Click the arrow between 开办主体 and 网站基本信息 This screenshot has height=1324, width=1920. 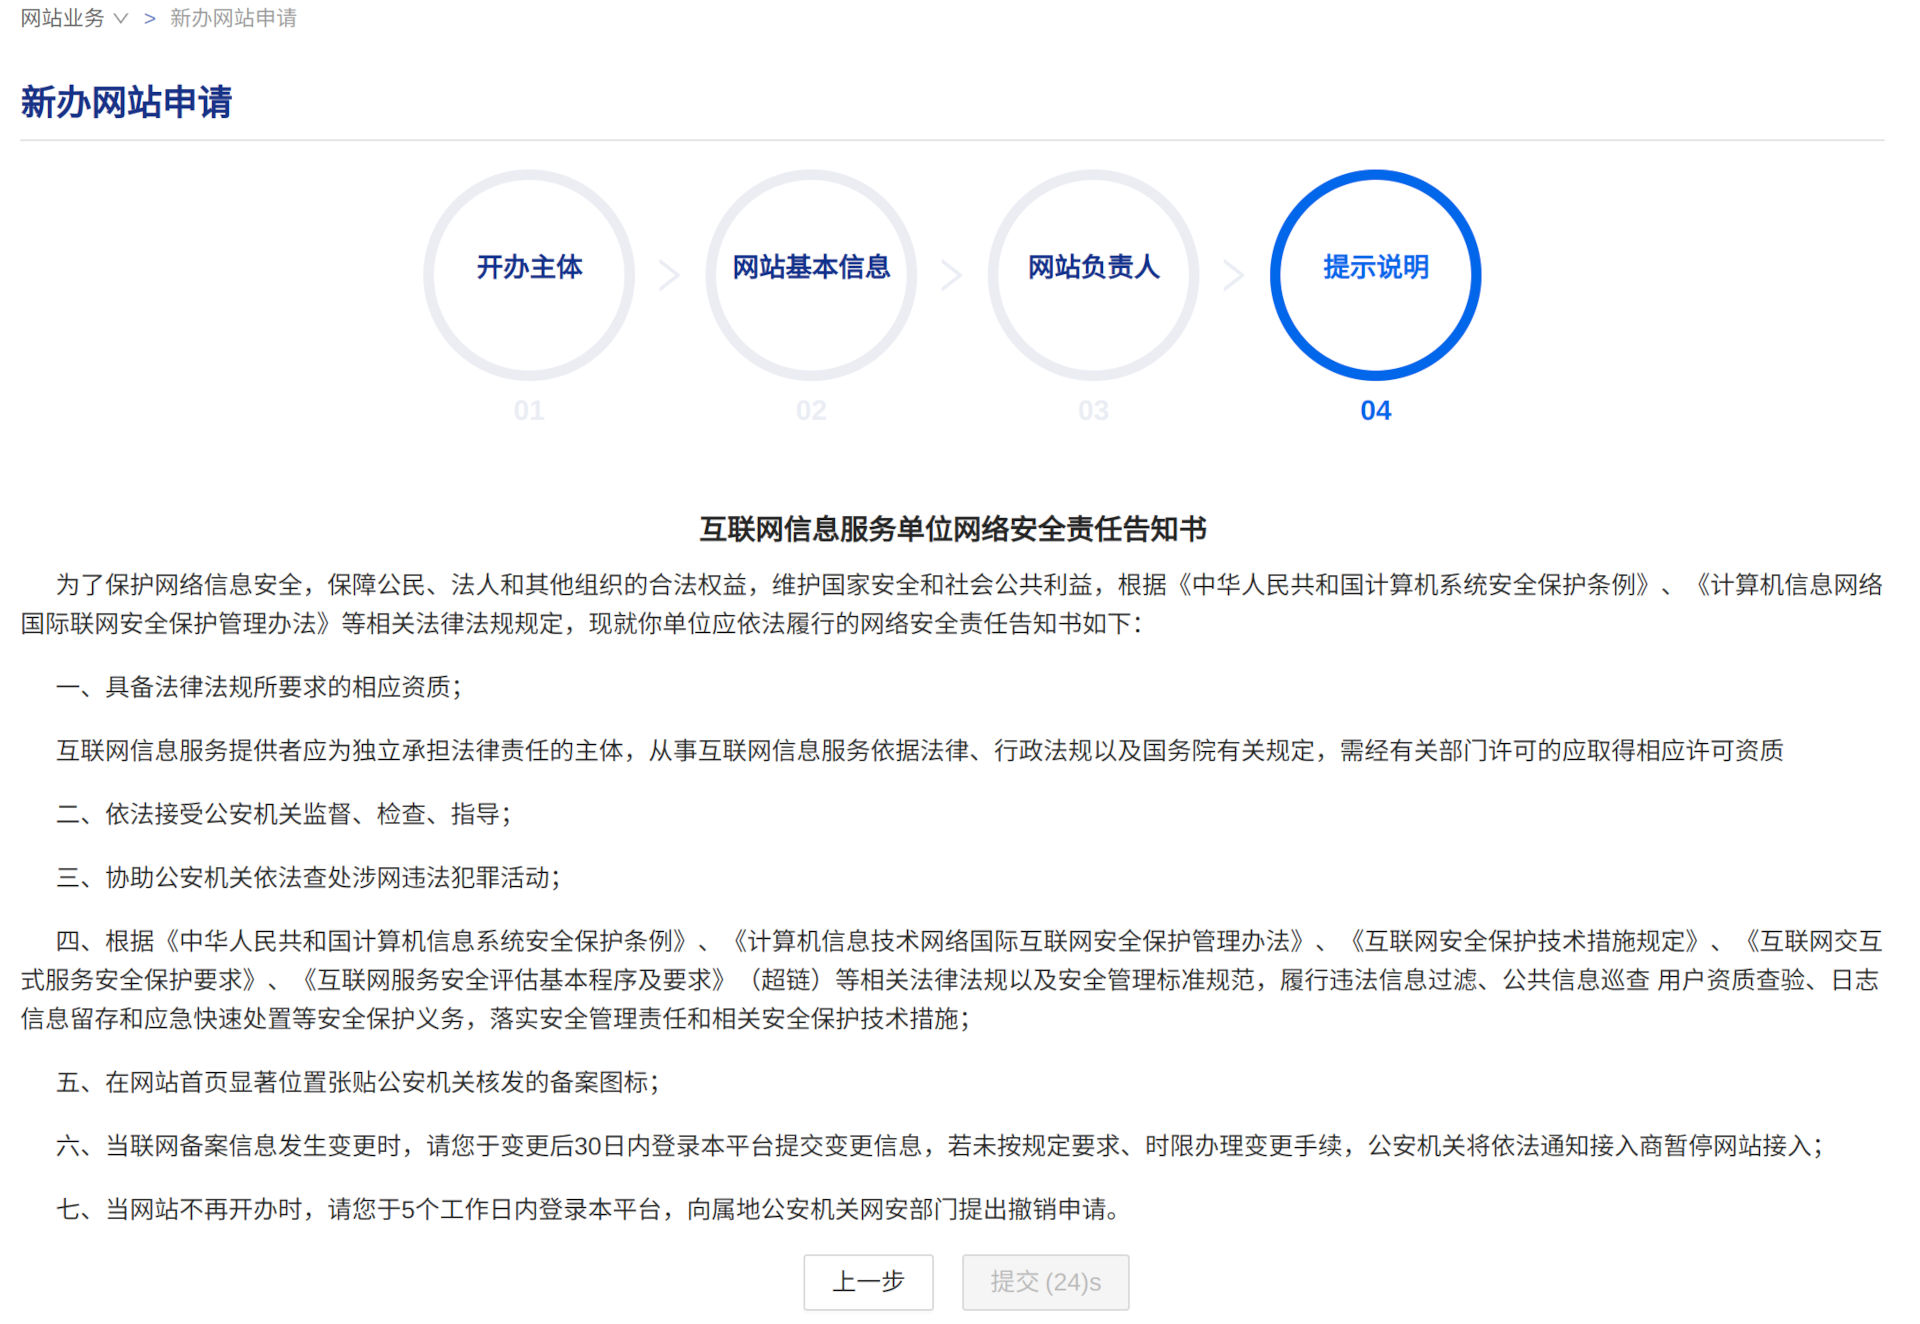pos(670,275)
